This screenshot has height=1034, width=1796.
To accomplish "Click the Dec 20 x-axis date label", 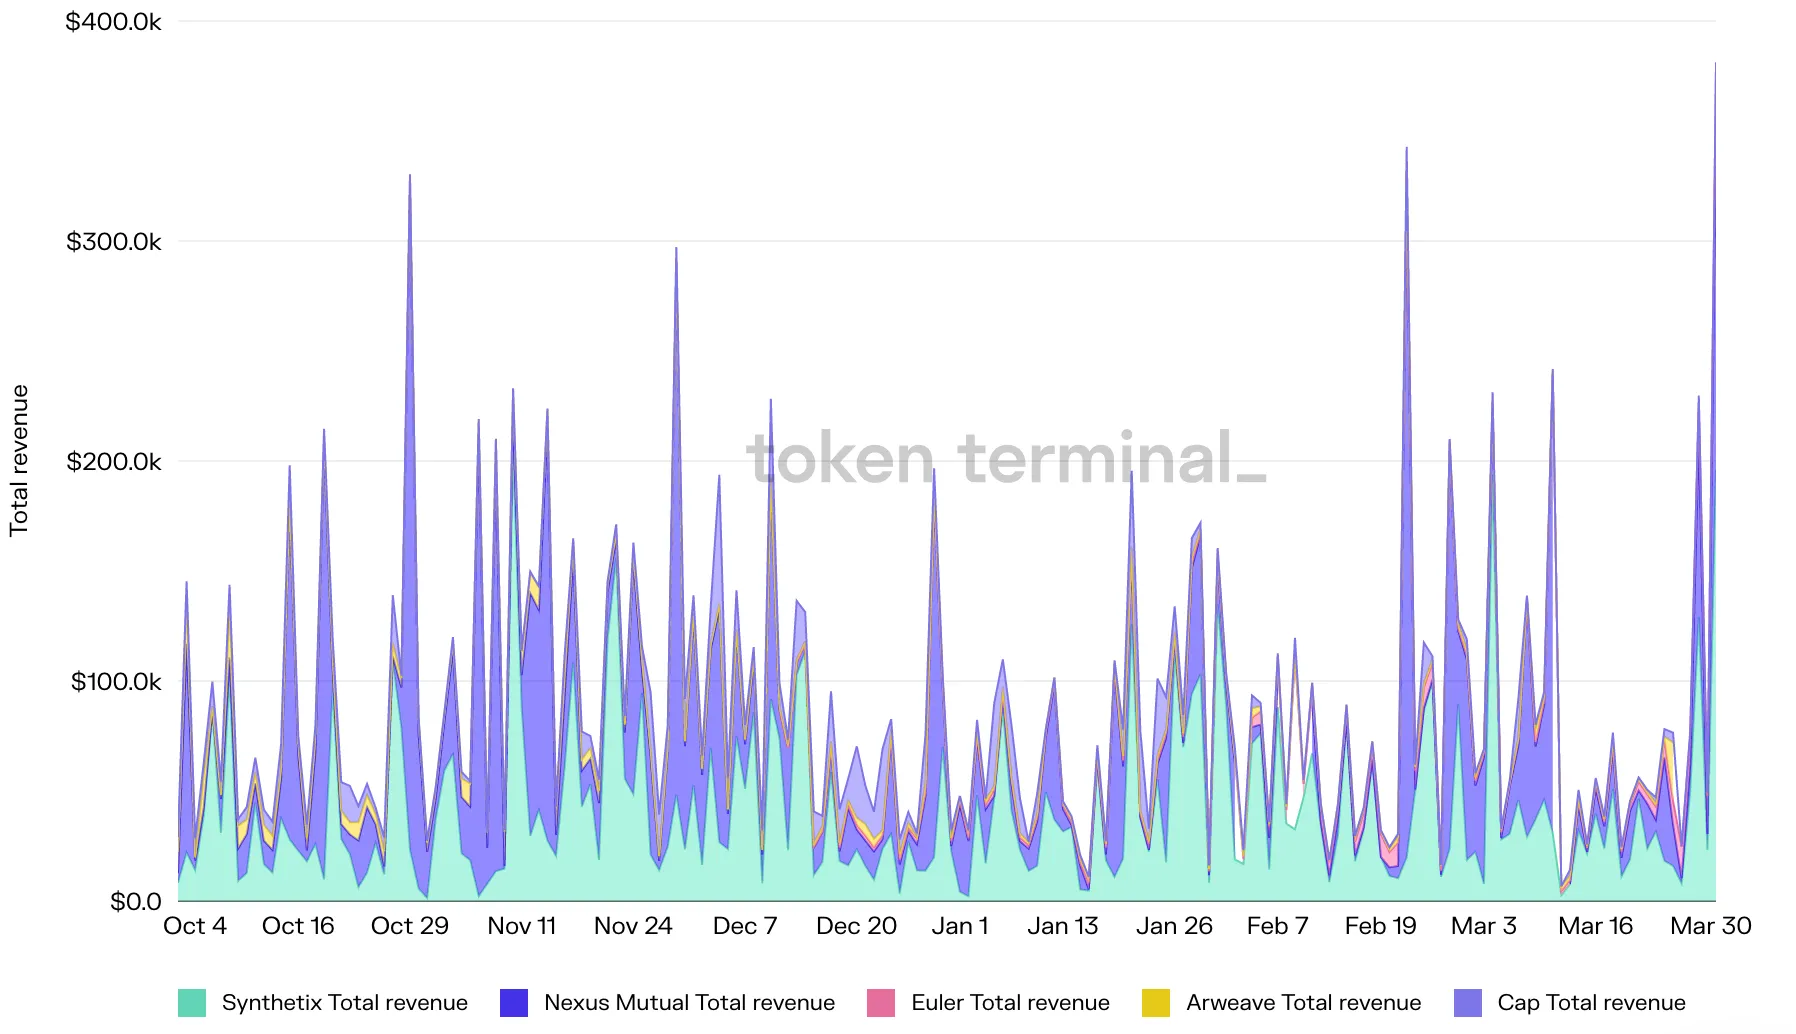I will [x=856, y=926].
